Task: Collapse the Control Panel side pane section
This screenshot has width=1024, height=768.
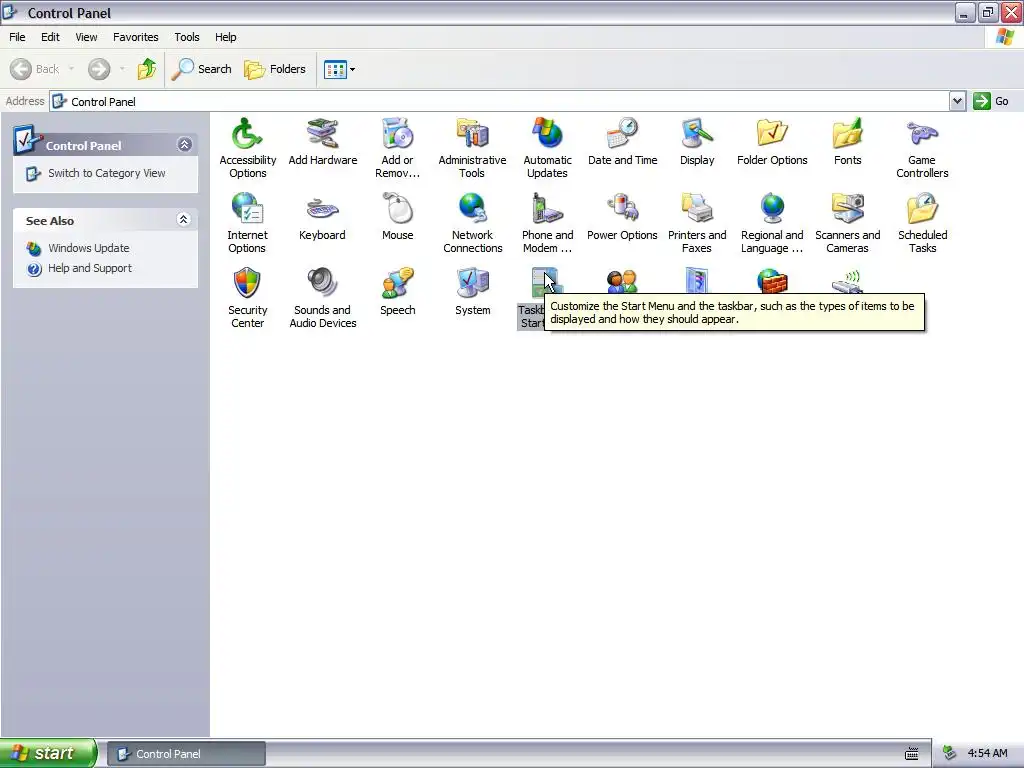Action: click(x=184, y=144)
